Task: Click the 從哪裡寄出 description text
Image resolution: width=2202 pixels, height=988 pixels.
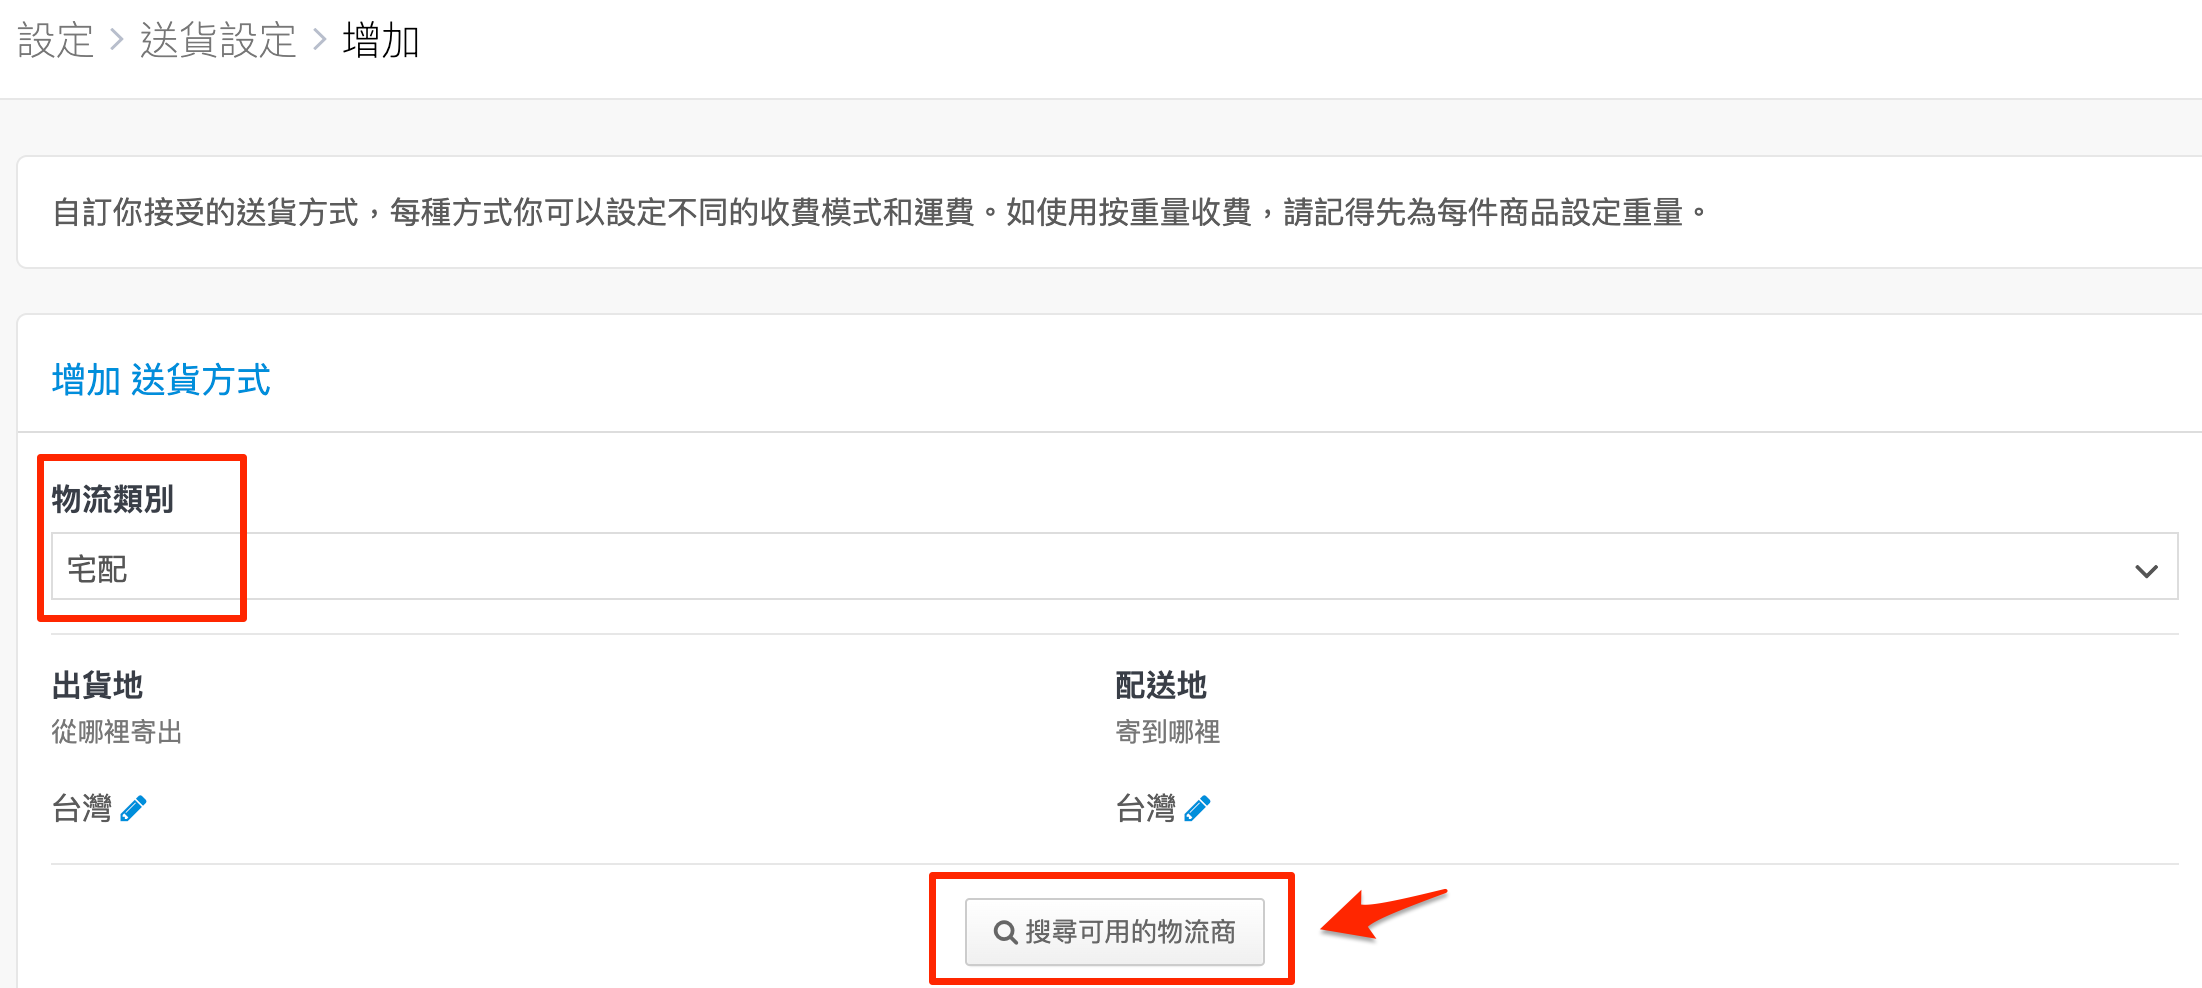Action: tap(116, 732)
